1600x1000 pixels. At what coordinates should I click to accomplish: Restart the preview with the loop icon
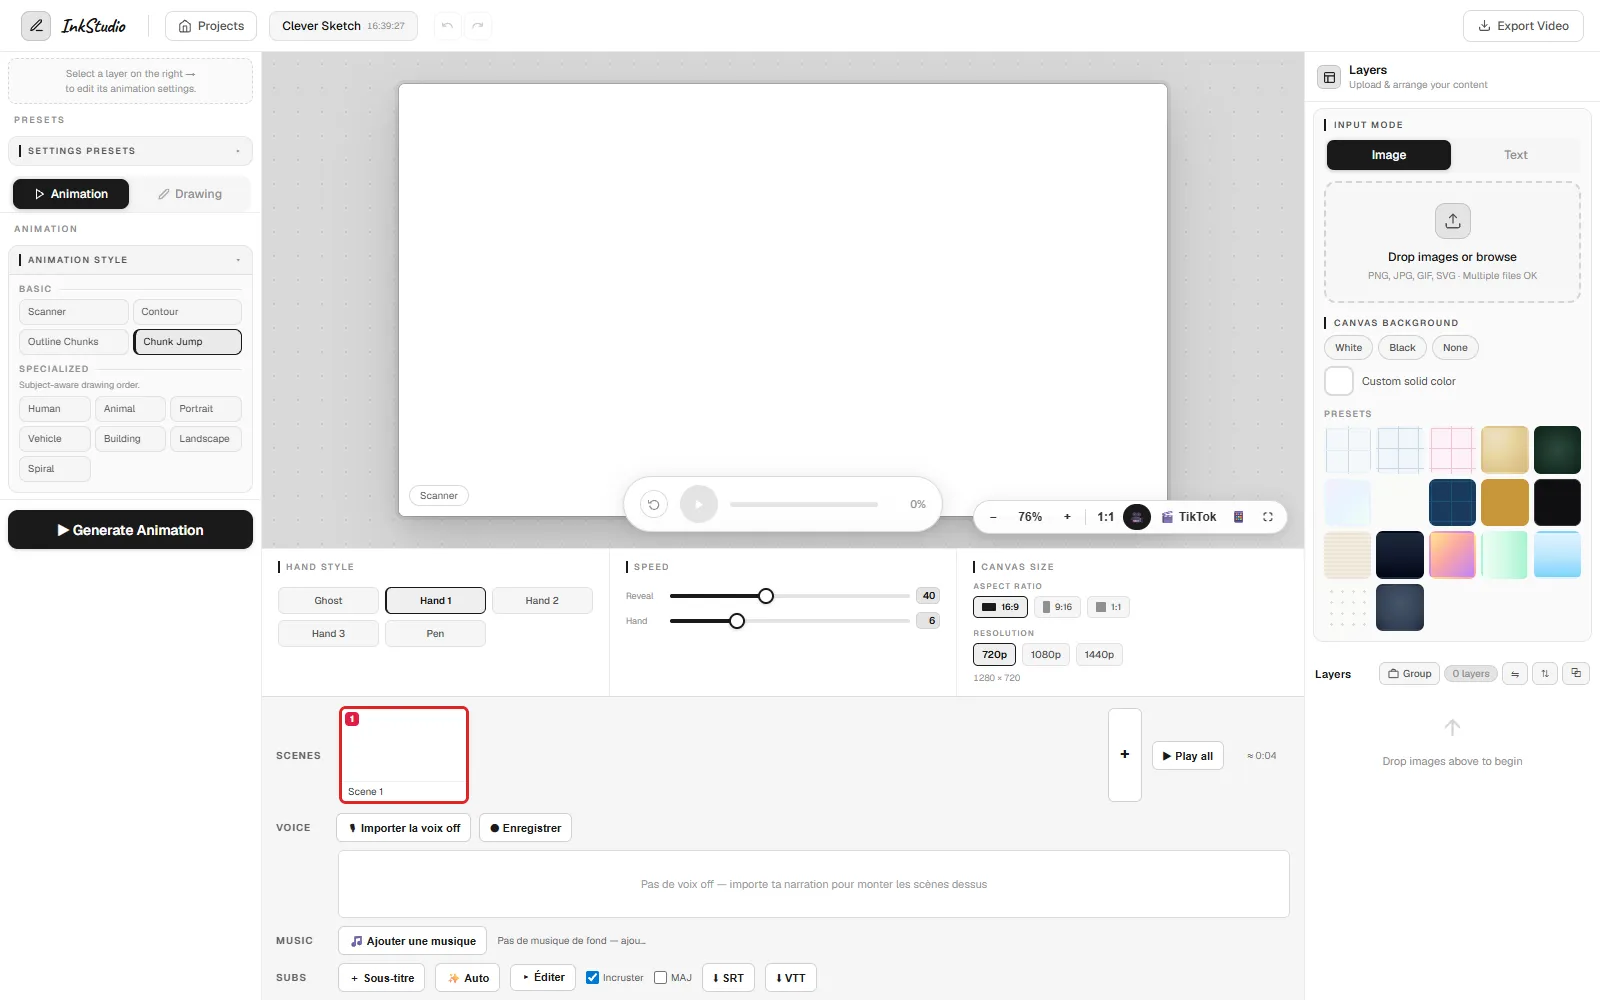coord(654,504)
